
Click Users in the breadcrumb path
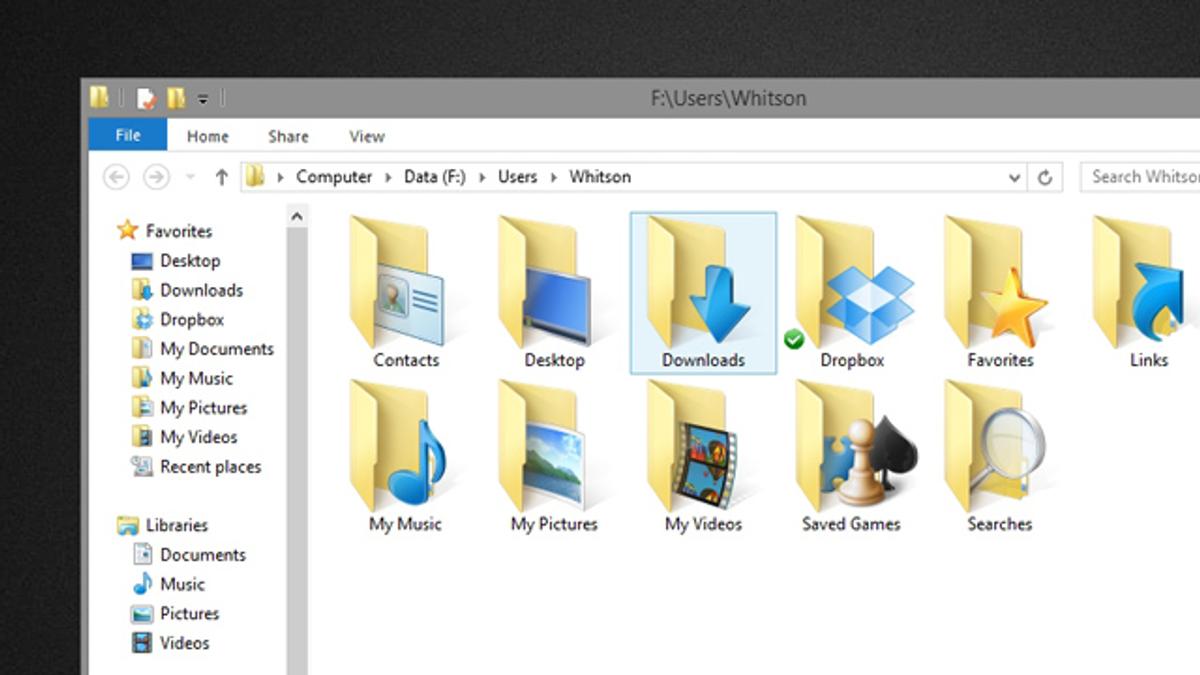[x=517, y=177]
